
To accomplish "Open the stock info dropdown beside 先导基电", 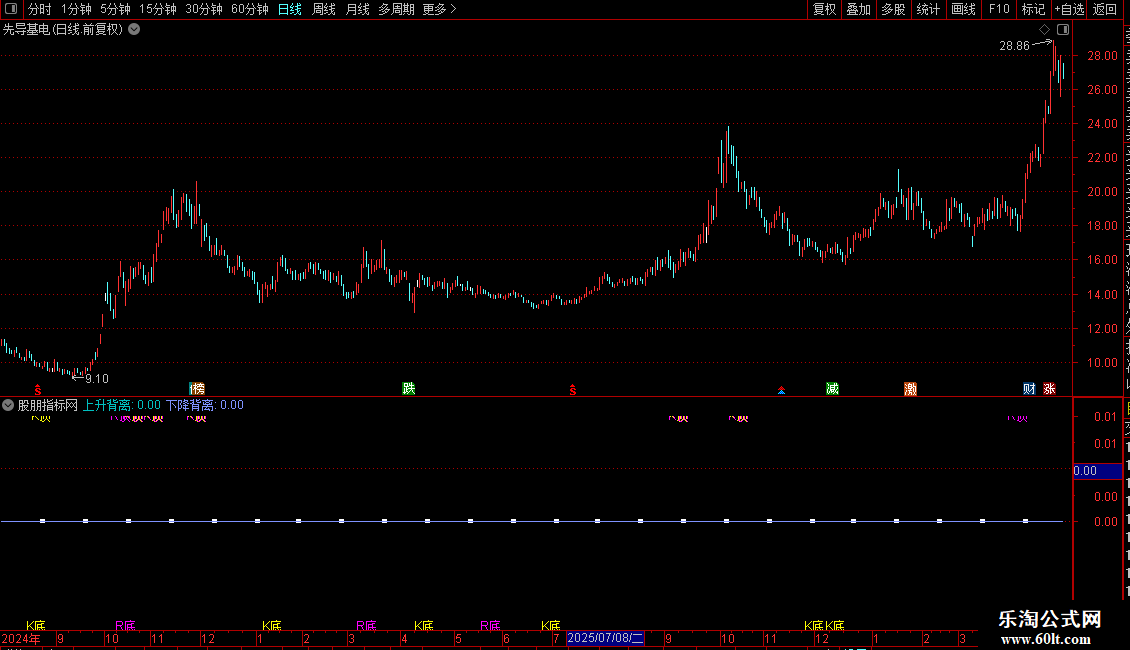I will click(134, 30).
